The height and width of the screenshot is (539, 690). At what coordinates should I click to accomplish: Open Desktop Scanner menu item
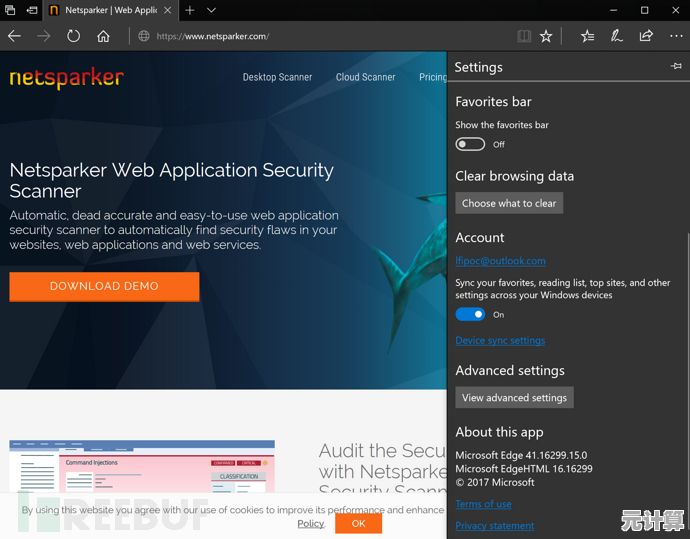pos(277,77)
